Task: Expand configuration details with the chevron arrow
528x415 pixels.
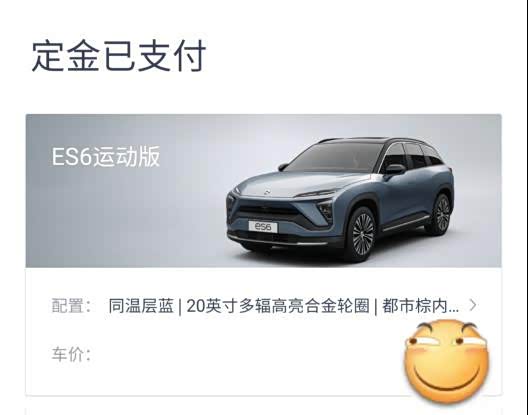Action: [473, 305]
